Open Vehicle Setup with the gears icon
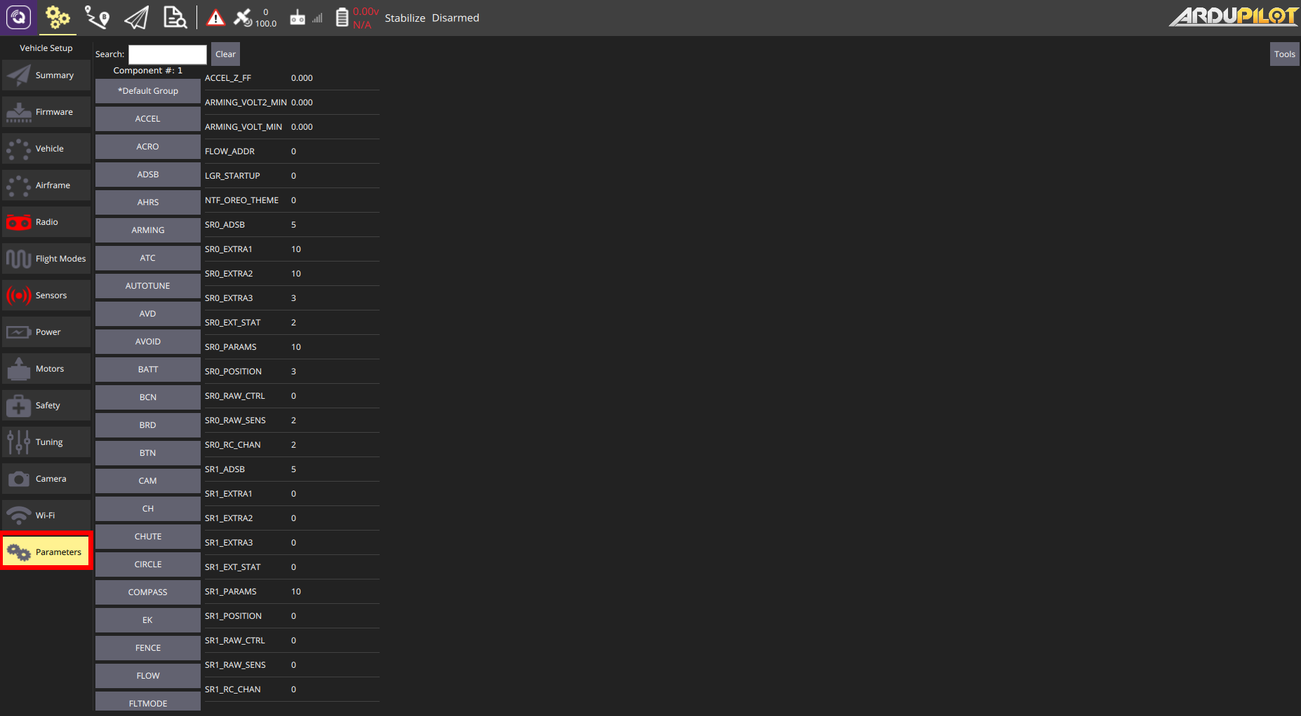The width and height of the screenshot is (1301, 716). click(57, 17)
